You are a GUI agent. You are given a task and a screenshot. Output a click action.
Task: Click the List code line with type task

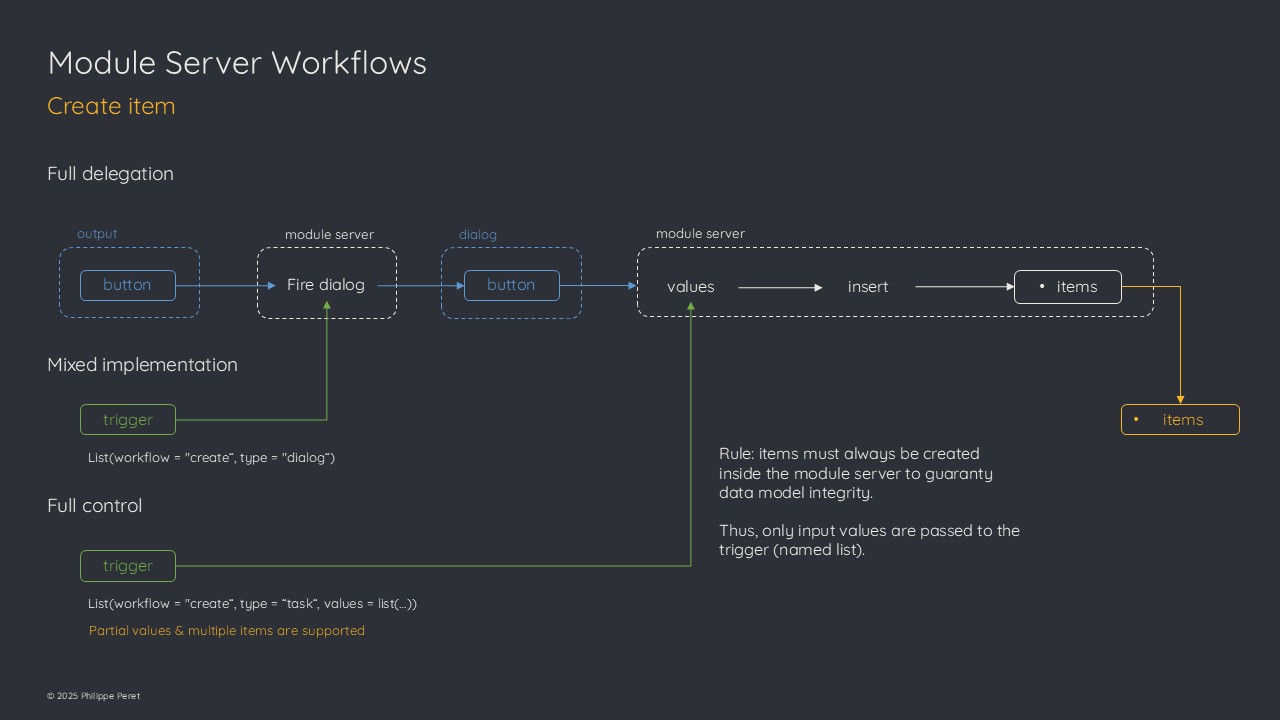(x=252, y=604)
